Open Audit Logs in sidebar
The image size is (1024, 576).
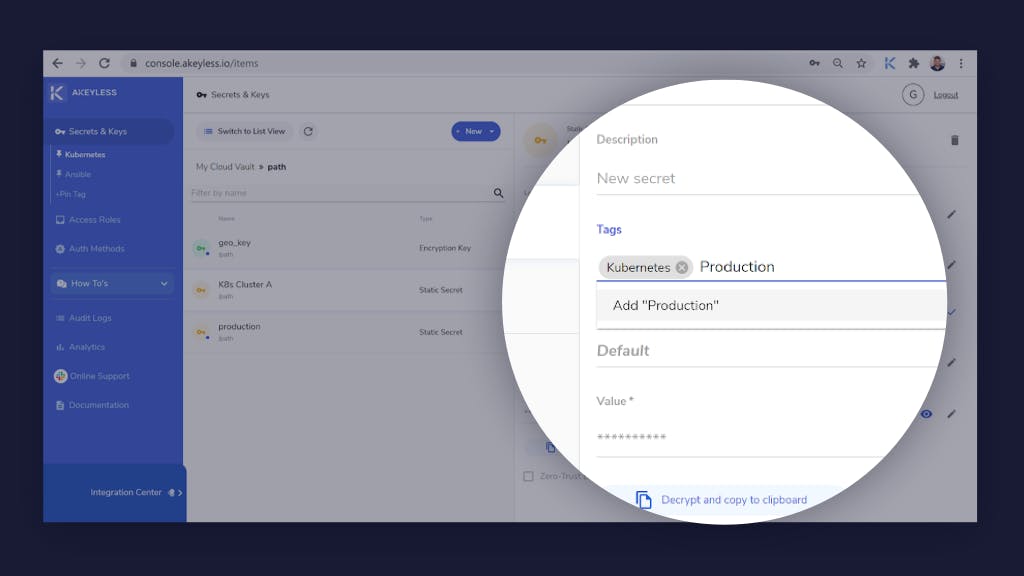pyautogui.click(x=90, y=318)
